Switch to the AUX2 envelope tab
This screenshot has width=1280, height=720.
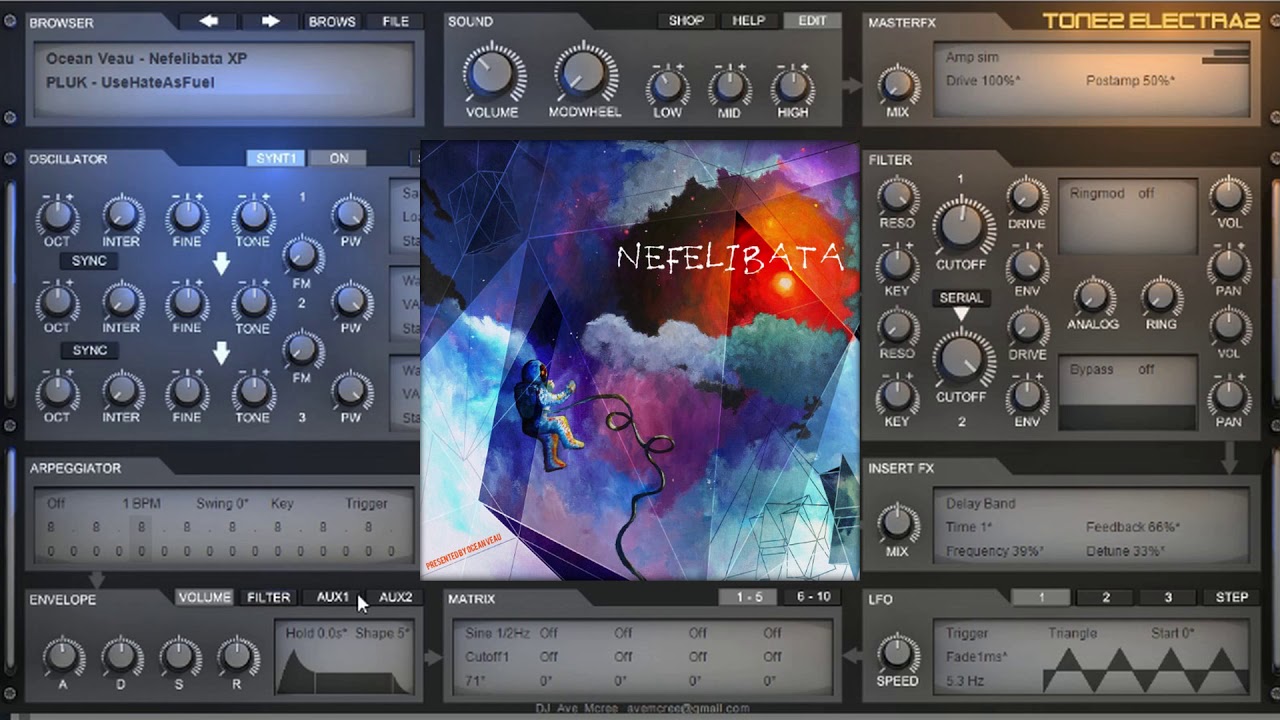(396, 597)
